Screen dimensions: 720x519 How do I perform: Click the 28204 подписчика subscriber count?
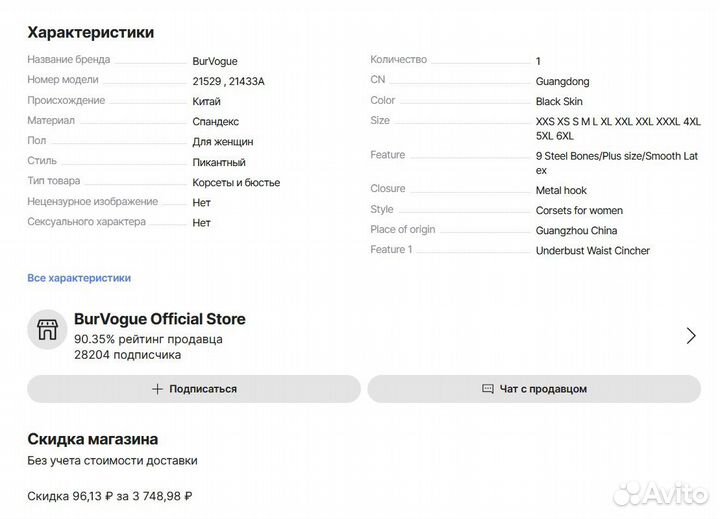click(127, 354)
